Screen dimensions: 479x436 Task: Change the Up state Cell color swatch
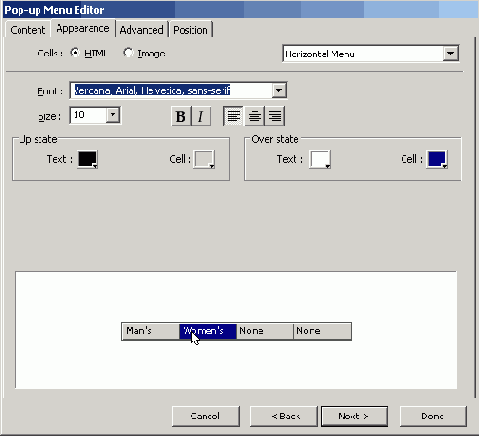[x=204, y=159]
